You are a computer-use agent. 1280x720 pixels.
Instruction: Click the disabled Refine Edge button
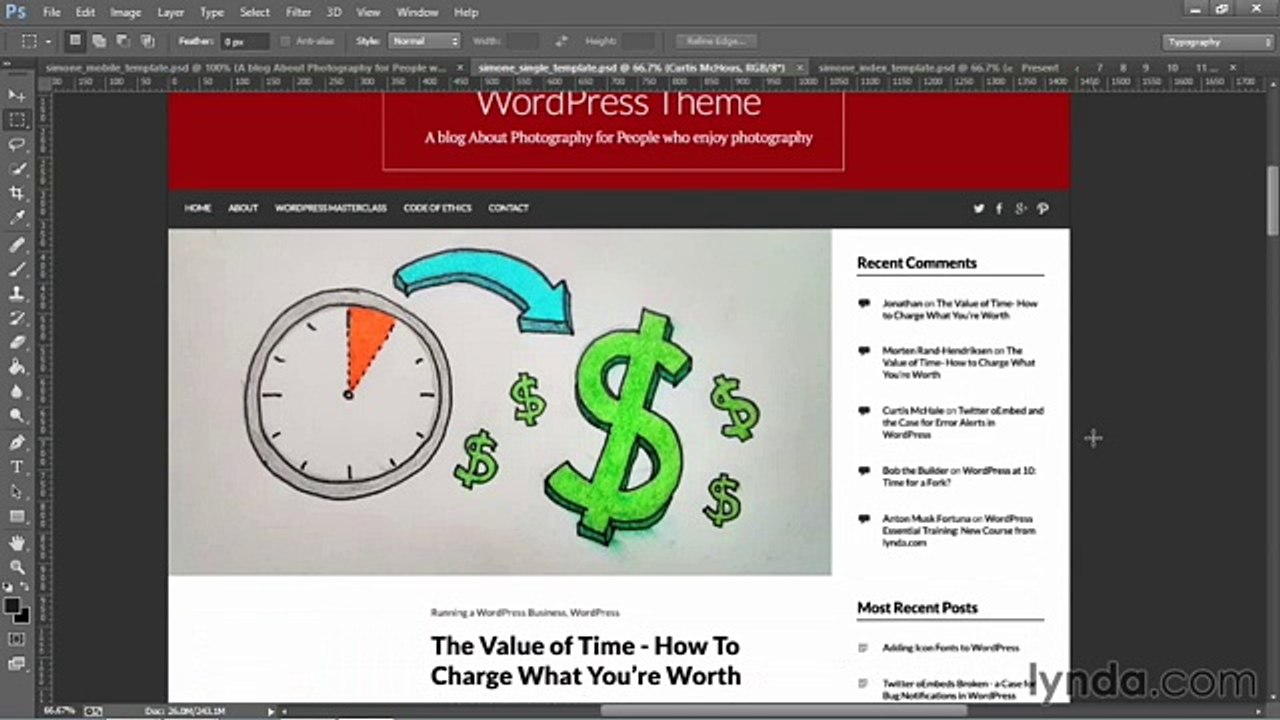click(716, 41)
